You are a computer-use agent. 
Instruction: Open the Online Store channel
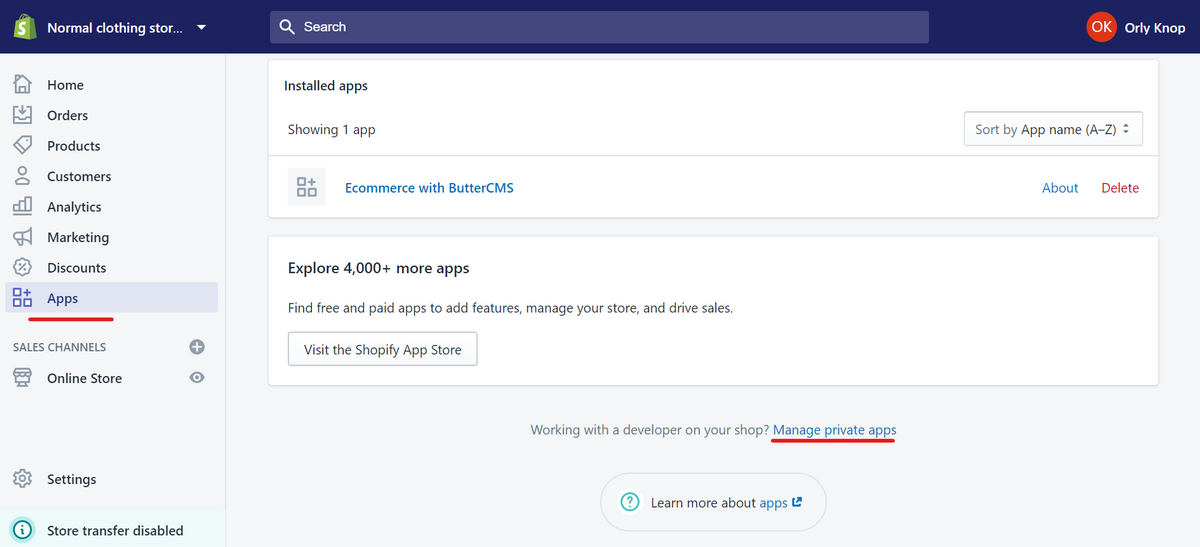point(84,378)
